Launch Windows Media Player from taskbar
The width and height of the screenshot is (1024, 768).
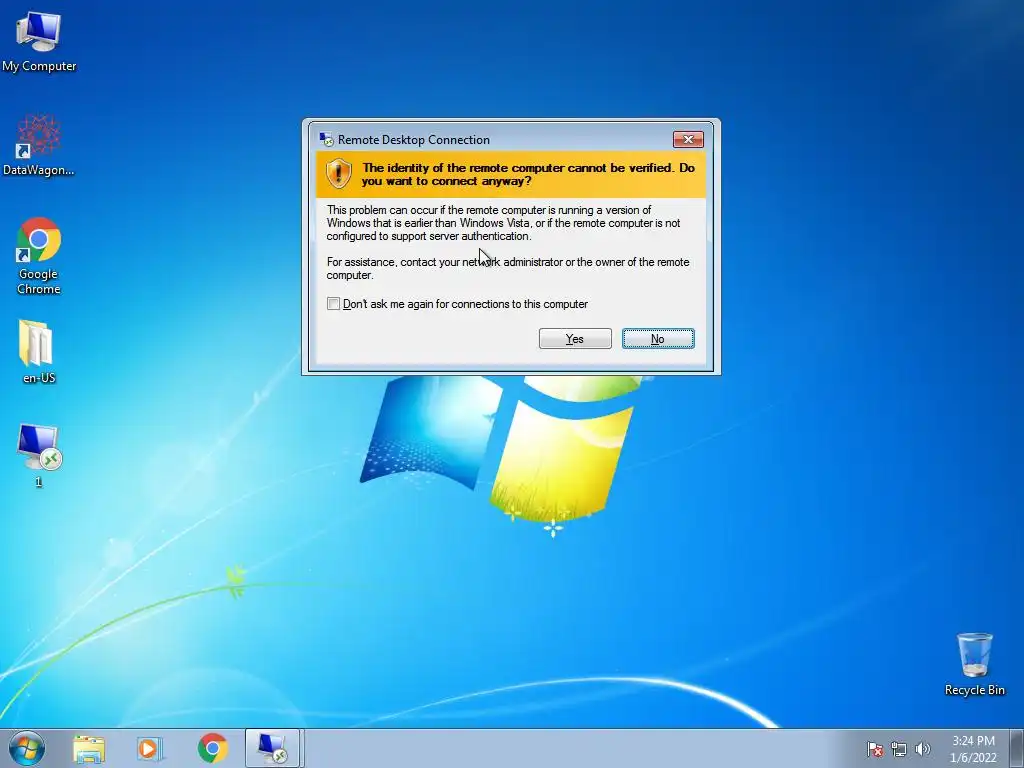150,749
